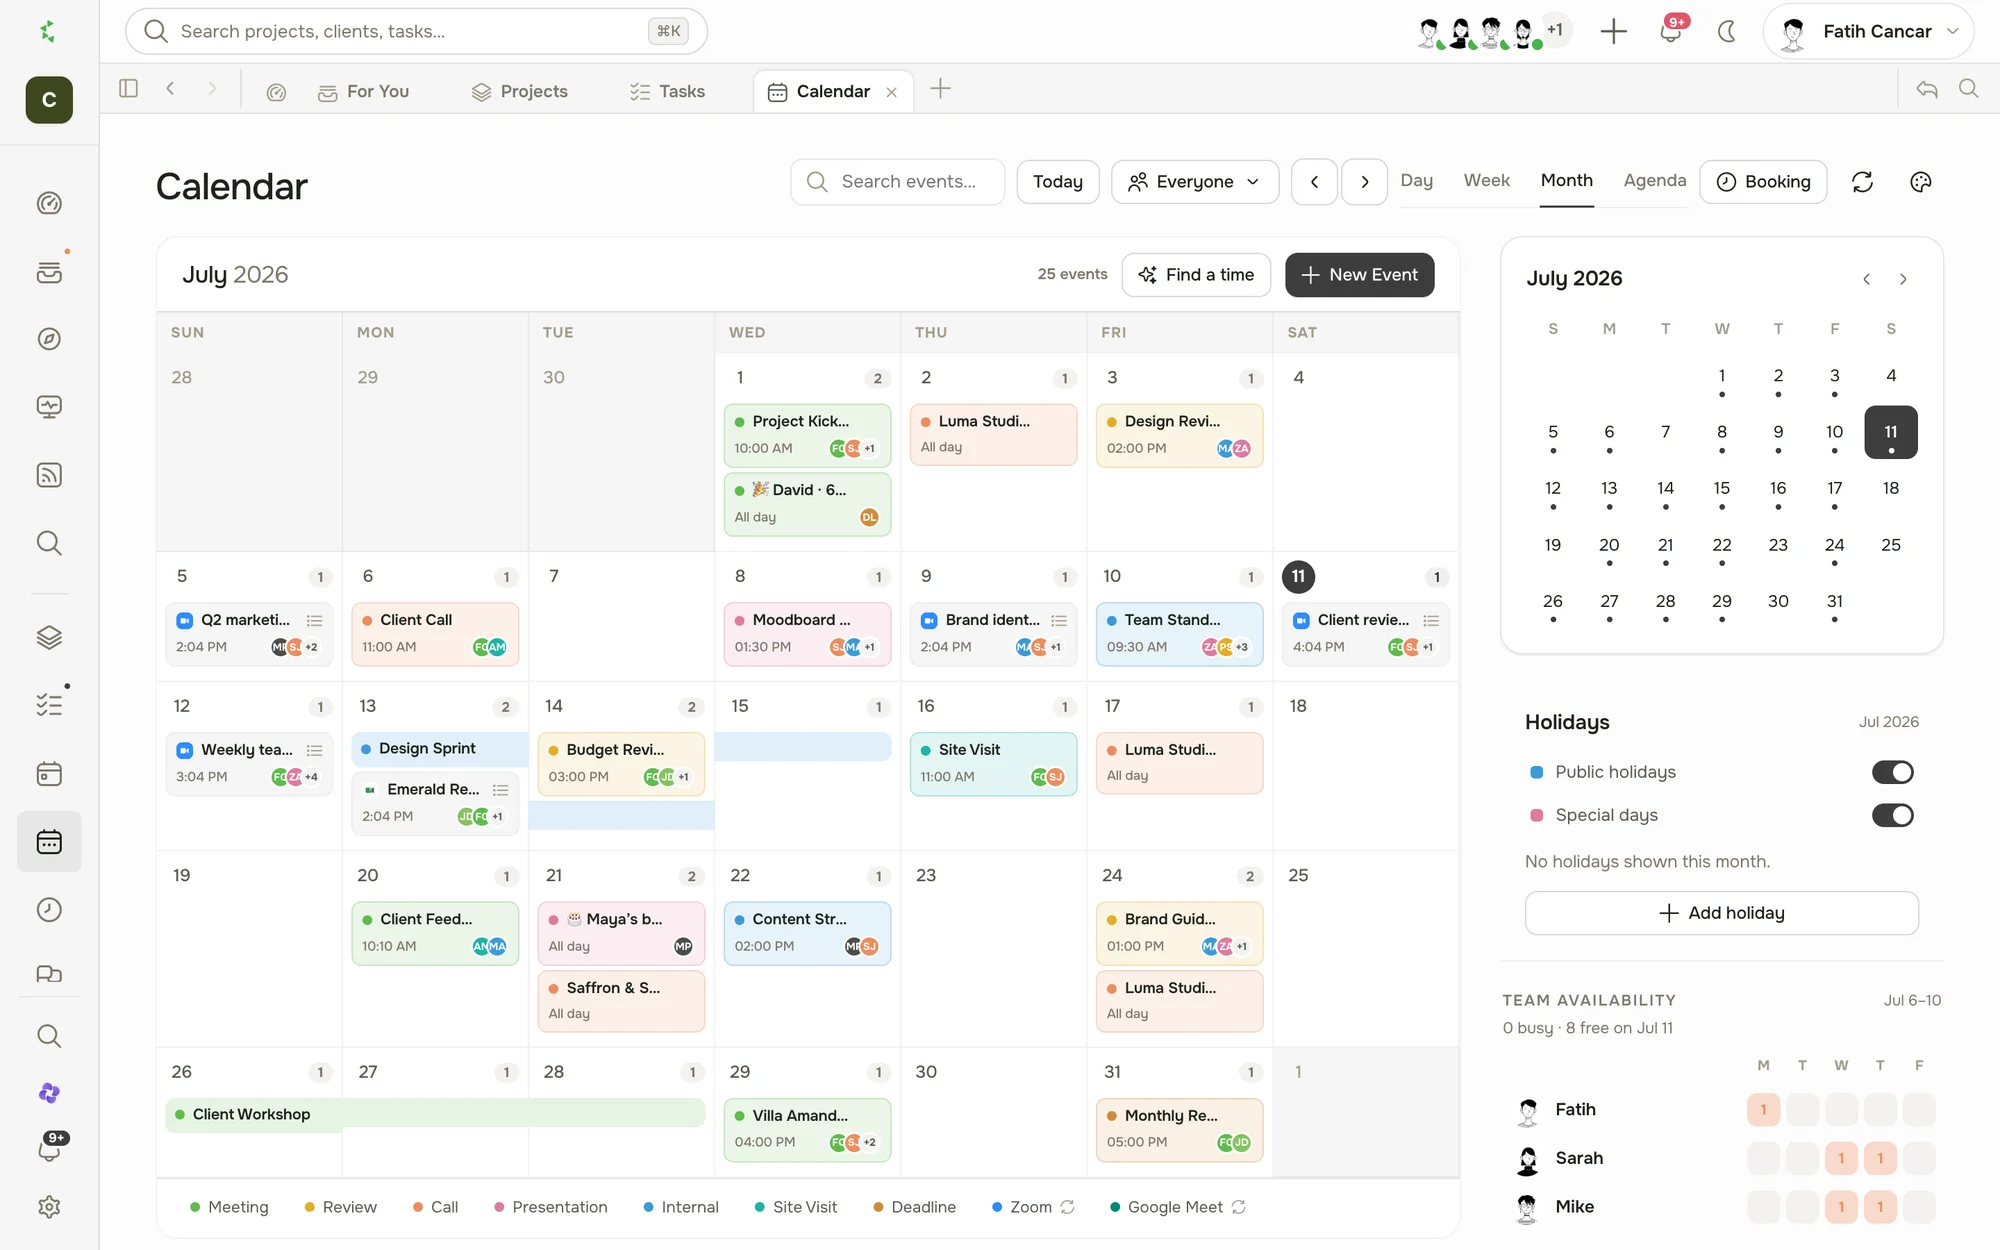The height and width of the screenshot is (1250, 2000).
Task: Expand the +1 team members avatar
Action: 1554,30
